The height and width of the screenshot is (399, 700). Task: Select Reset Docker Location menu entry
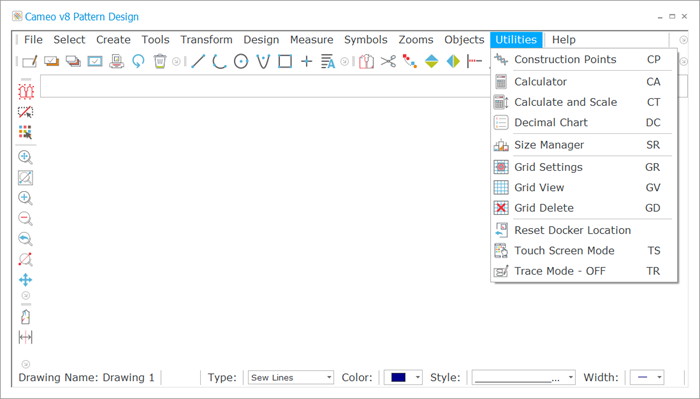click(584, 230)
